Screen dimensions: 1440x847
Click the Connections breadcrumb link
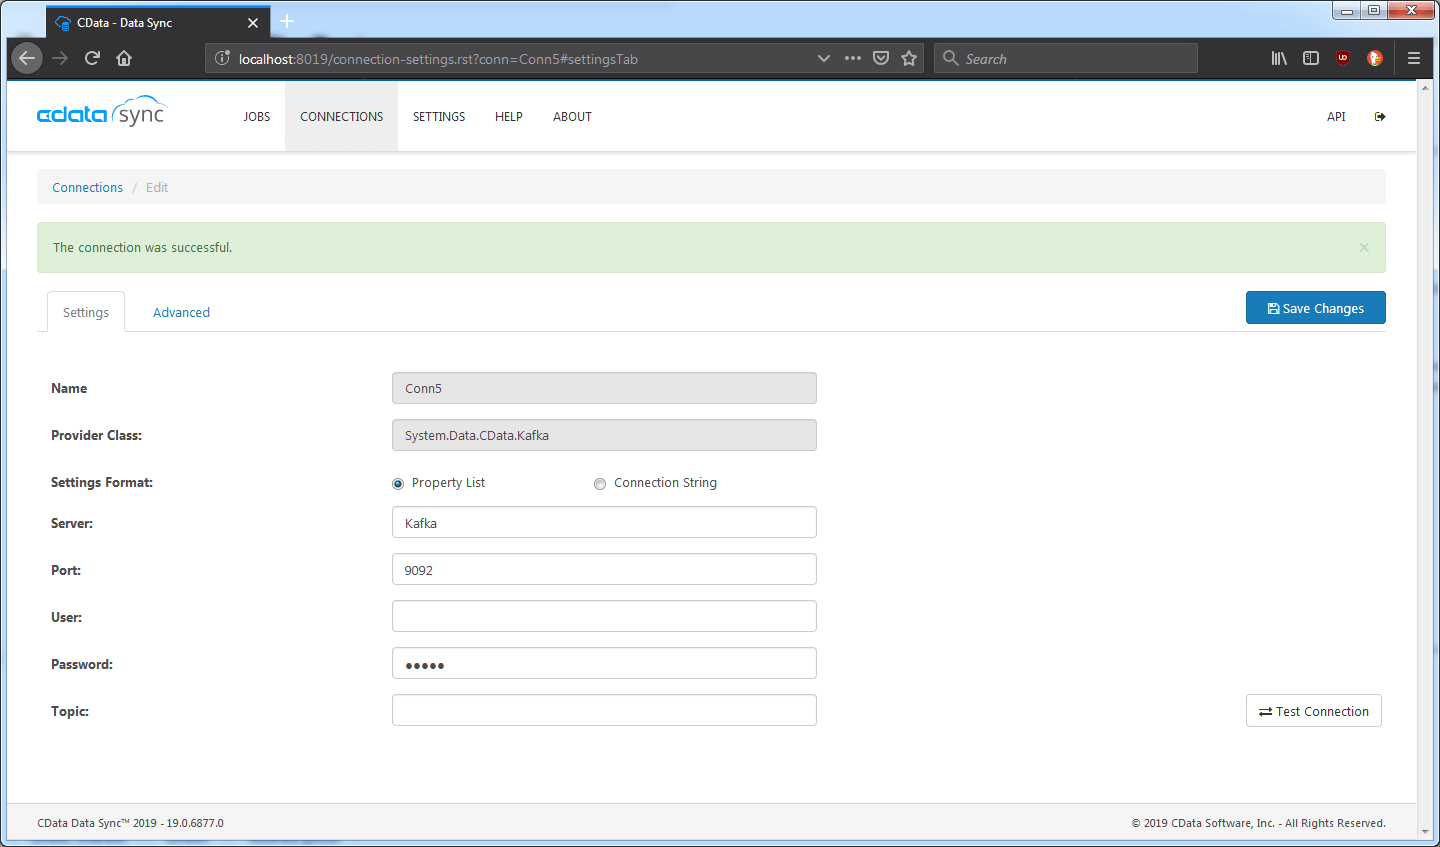click(x=88, y=187)
